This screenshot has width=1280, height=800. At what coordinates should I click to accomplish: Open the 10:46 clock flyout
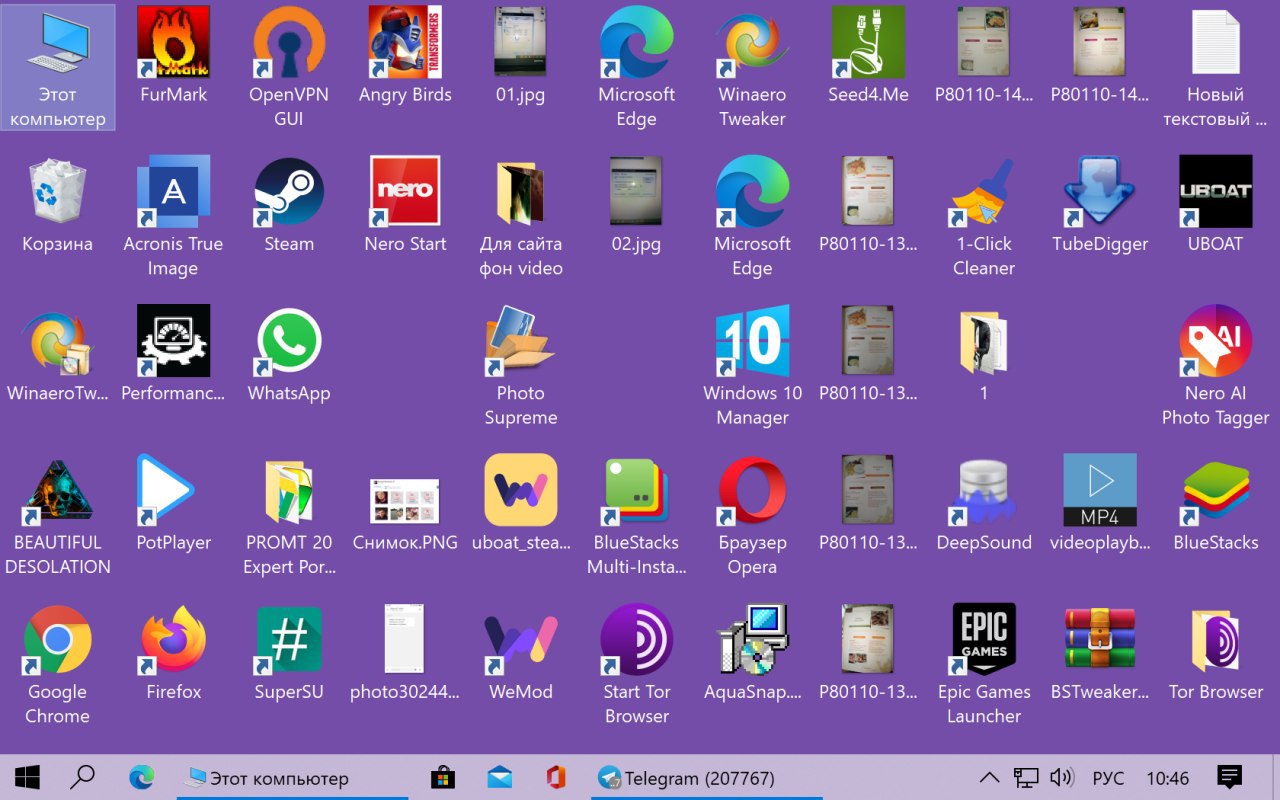point(1167,778)
